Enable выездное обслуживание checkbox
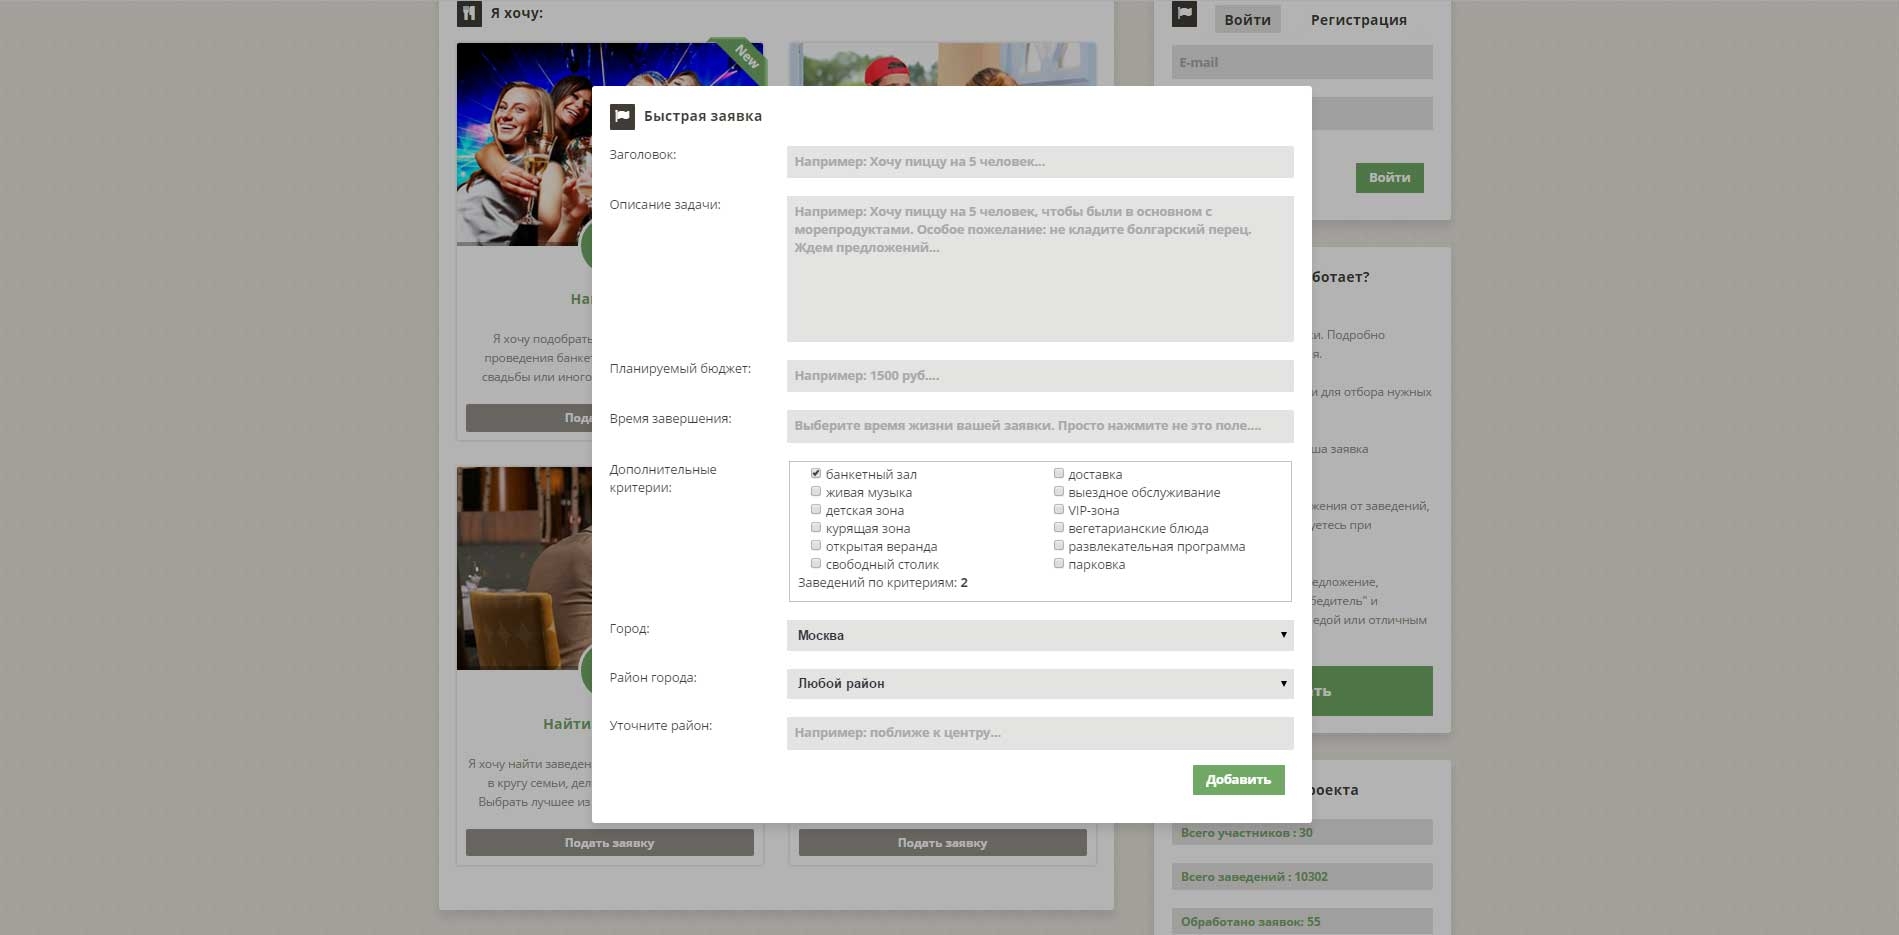Image resolution: width=1899 pixels, height=935 pixels. tap(1059, 492)
